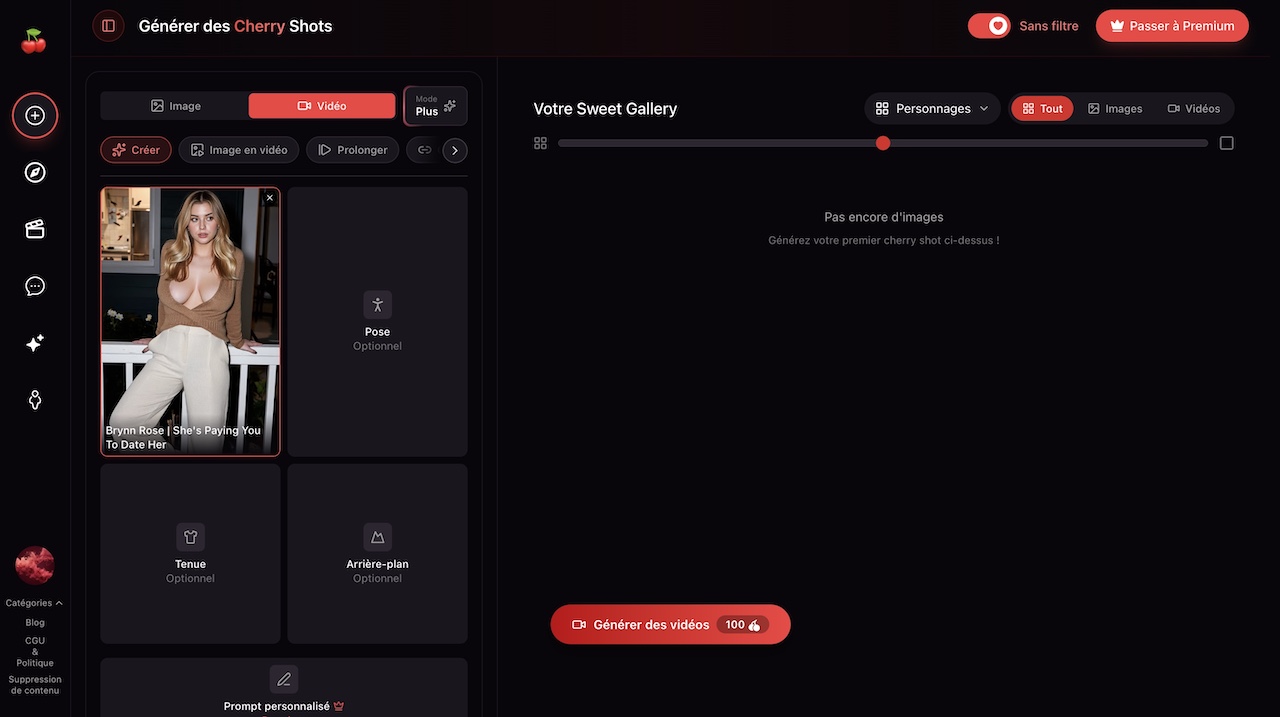This screenshot has height=717, width=1280.
Task: Remove the Brynn Rose character with X
Action: click(270, 198)
